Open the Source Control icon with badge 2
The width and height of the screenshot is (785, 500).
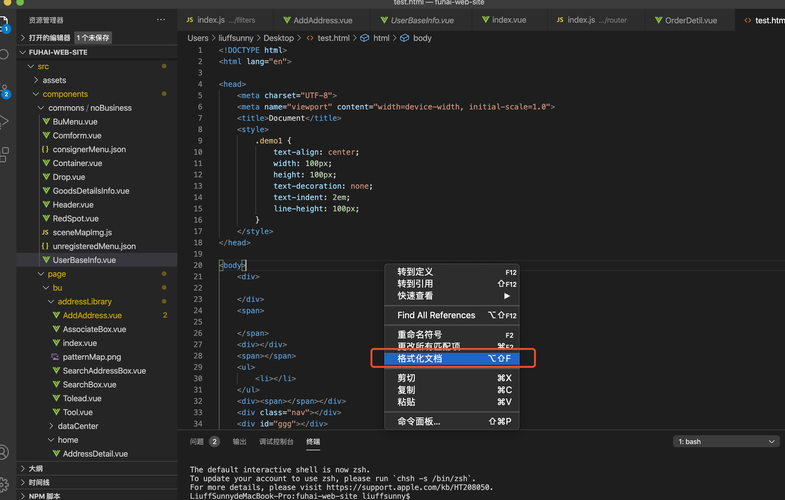5,90
